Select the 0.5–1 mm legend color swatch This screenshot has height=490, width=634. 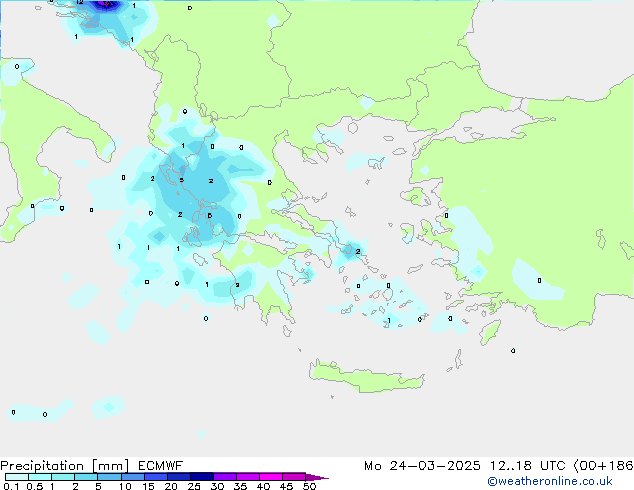(40, 477)
